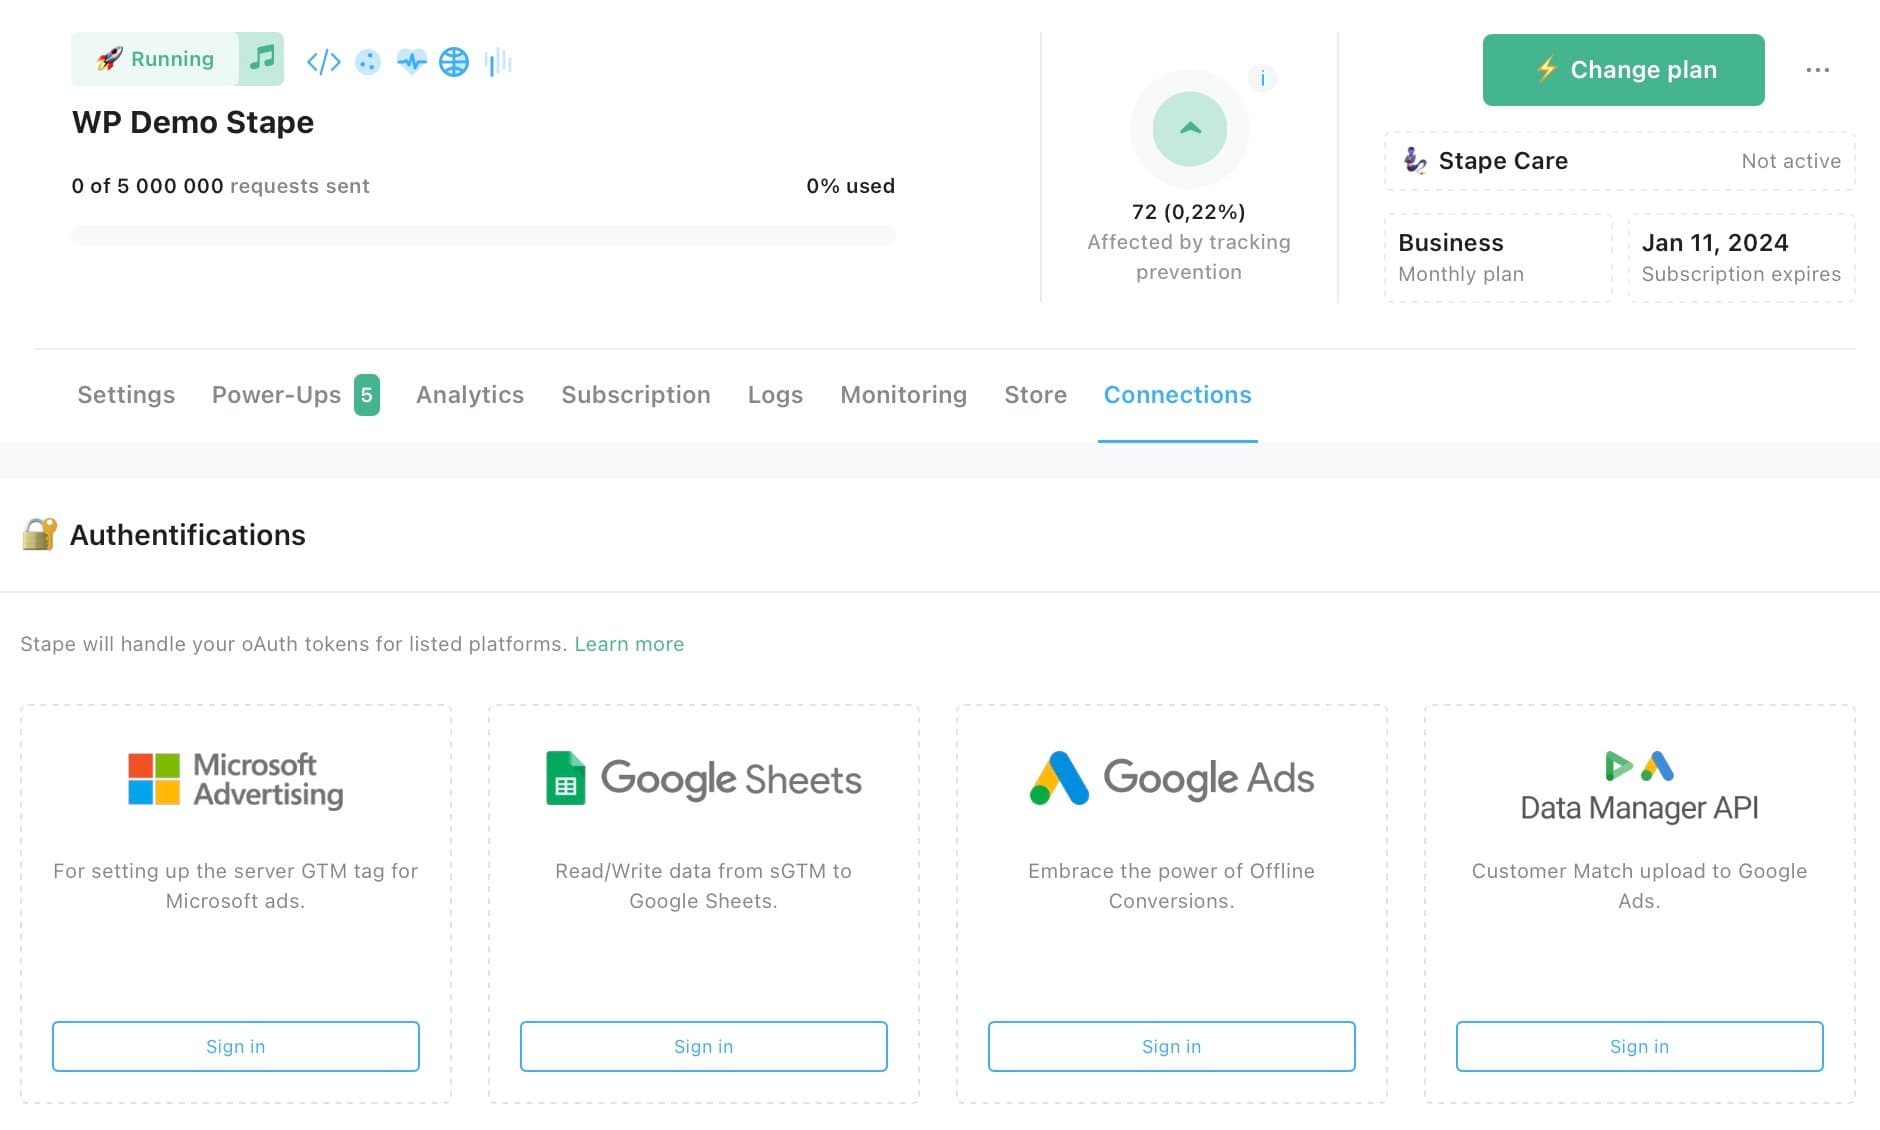Image resolution: width=1880 pixels, height=1130 pixels.
Task: Click the code brackets power-up icon
Action: (x=323, y=62)
